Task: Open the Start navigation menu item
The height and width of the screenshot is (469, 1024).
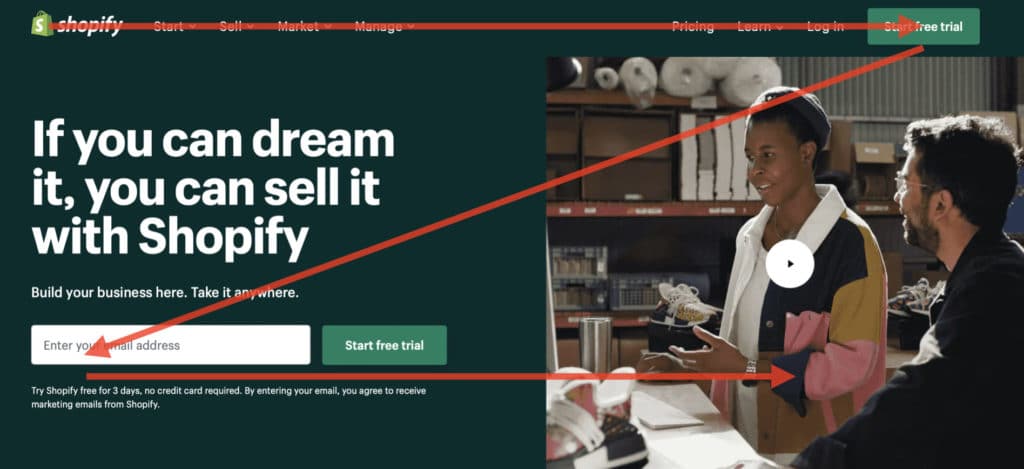Action: [168, 26]
